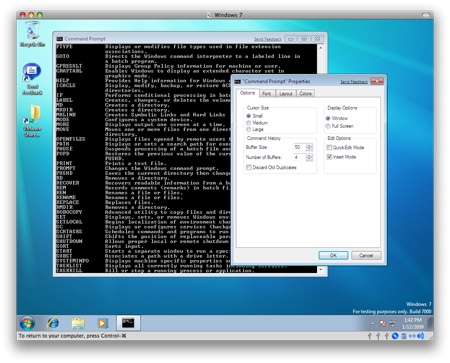This screenshot has width=450, height=363.
Task: Select the Small cursor size radio button
Action: pyautogui.click(x=249, y=116)
